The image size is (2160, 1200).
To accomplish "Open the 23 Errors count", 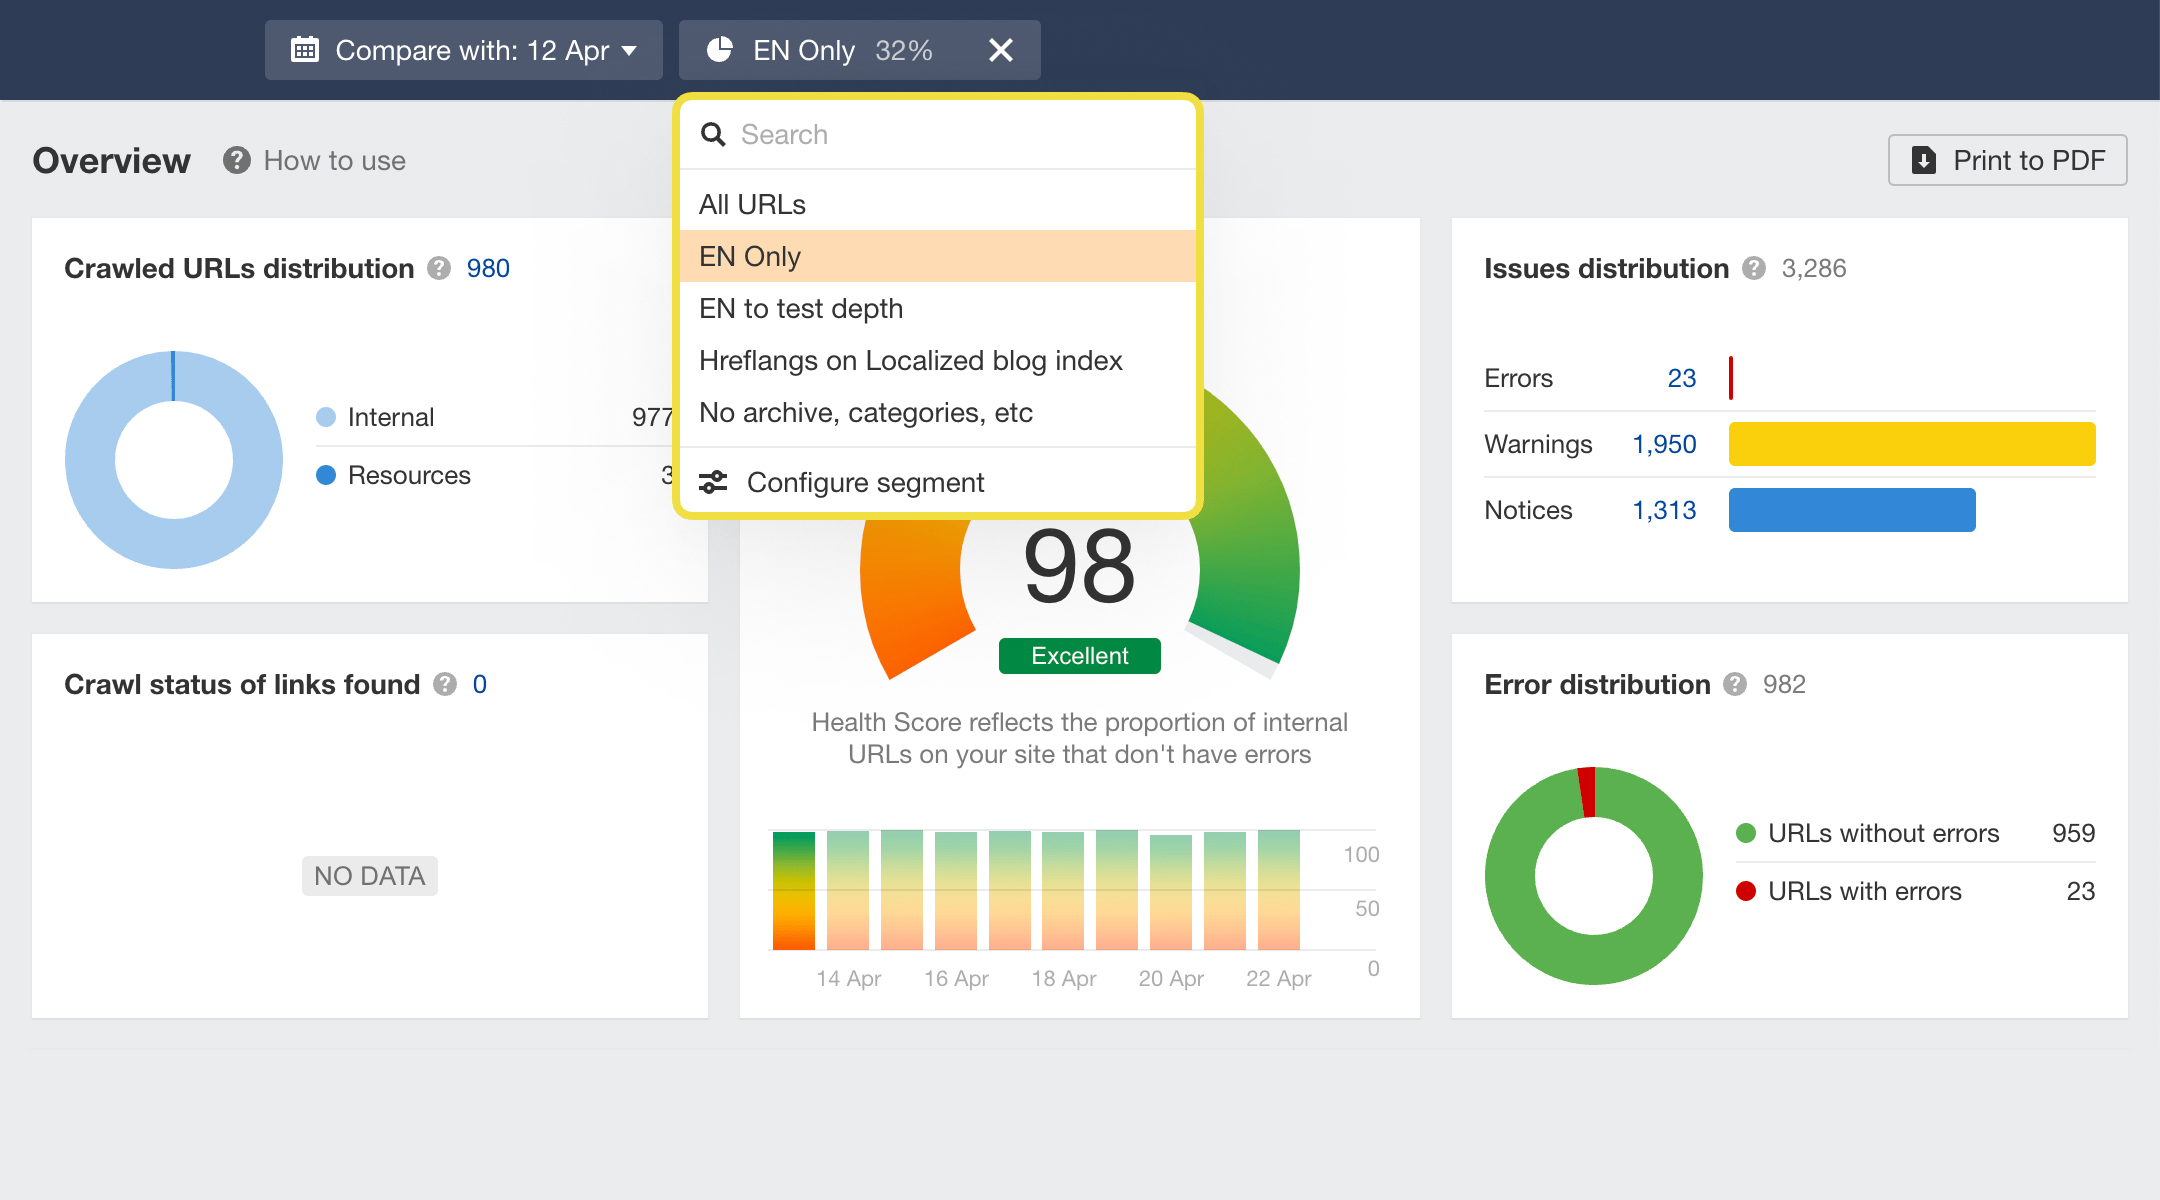I will point(1682,378).
